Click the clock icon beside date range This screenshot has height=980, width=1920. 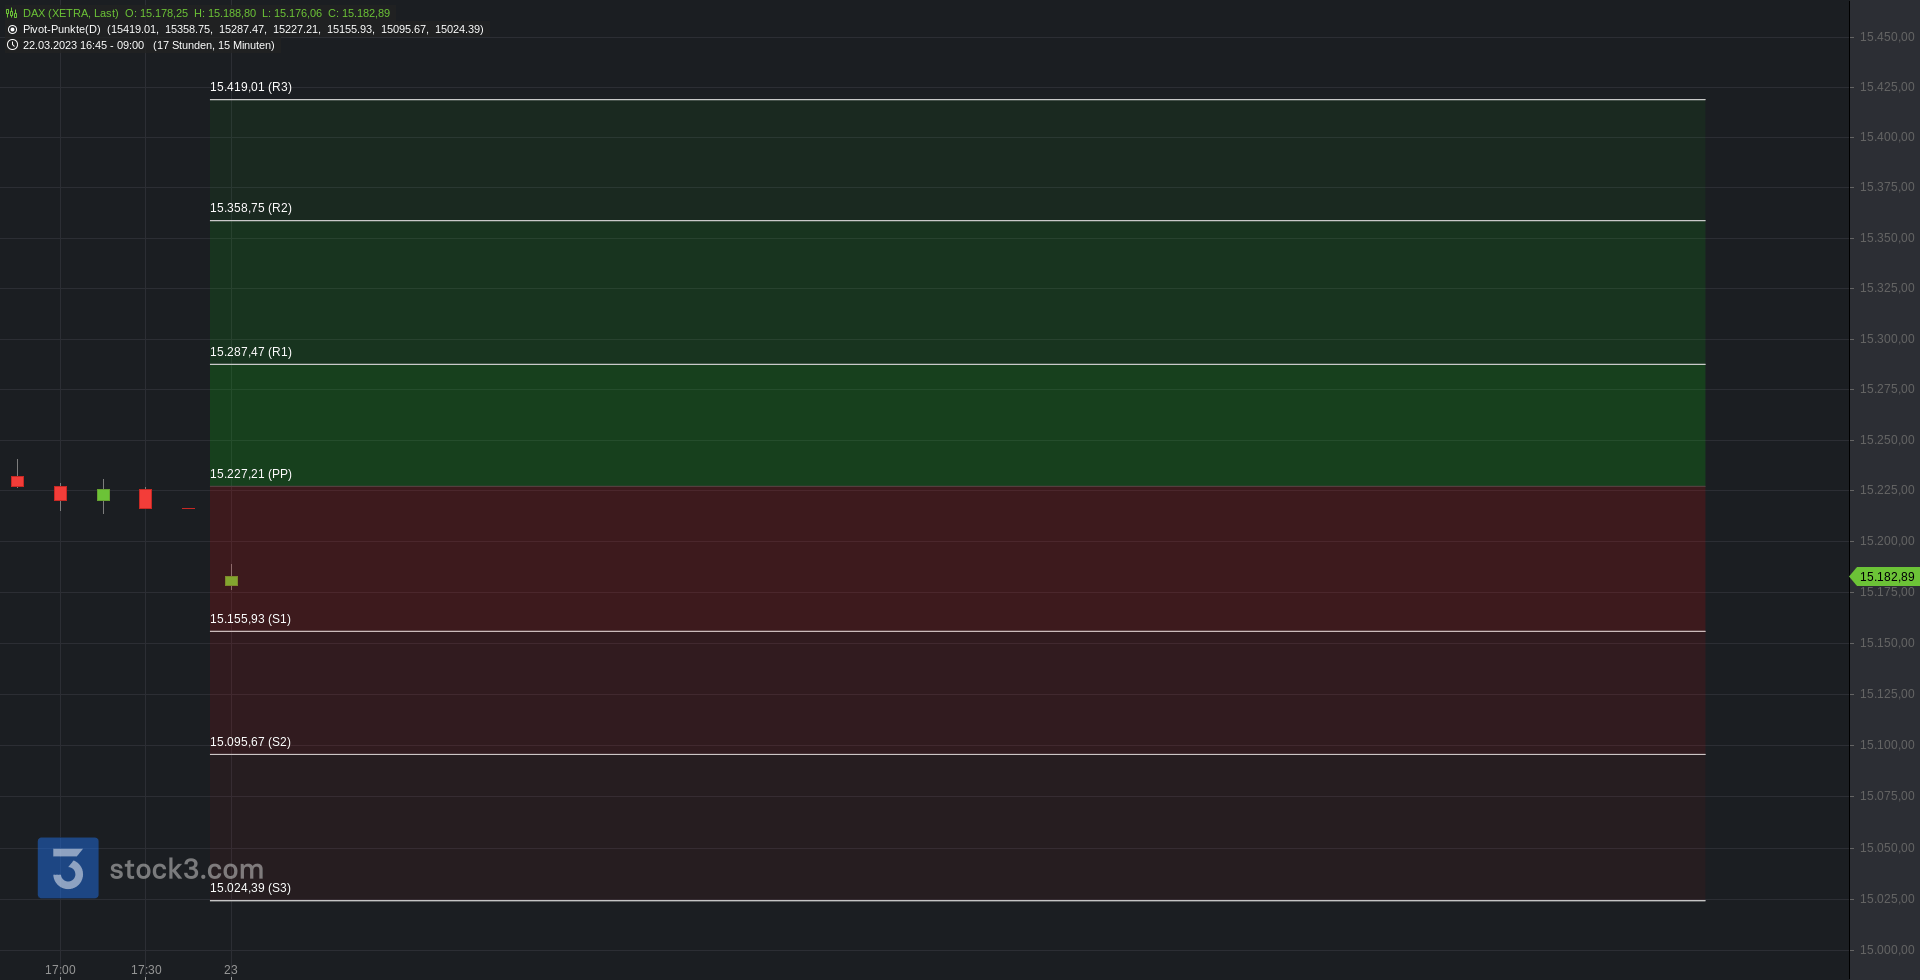pos(12,45)
